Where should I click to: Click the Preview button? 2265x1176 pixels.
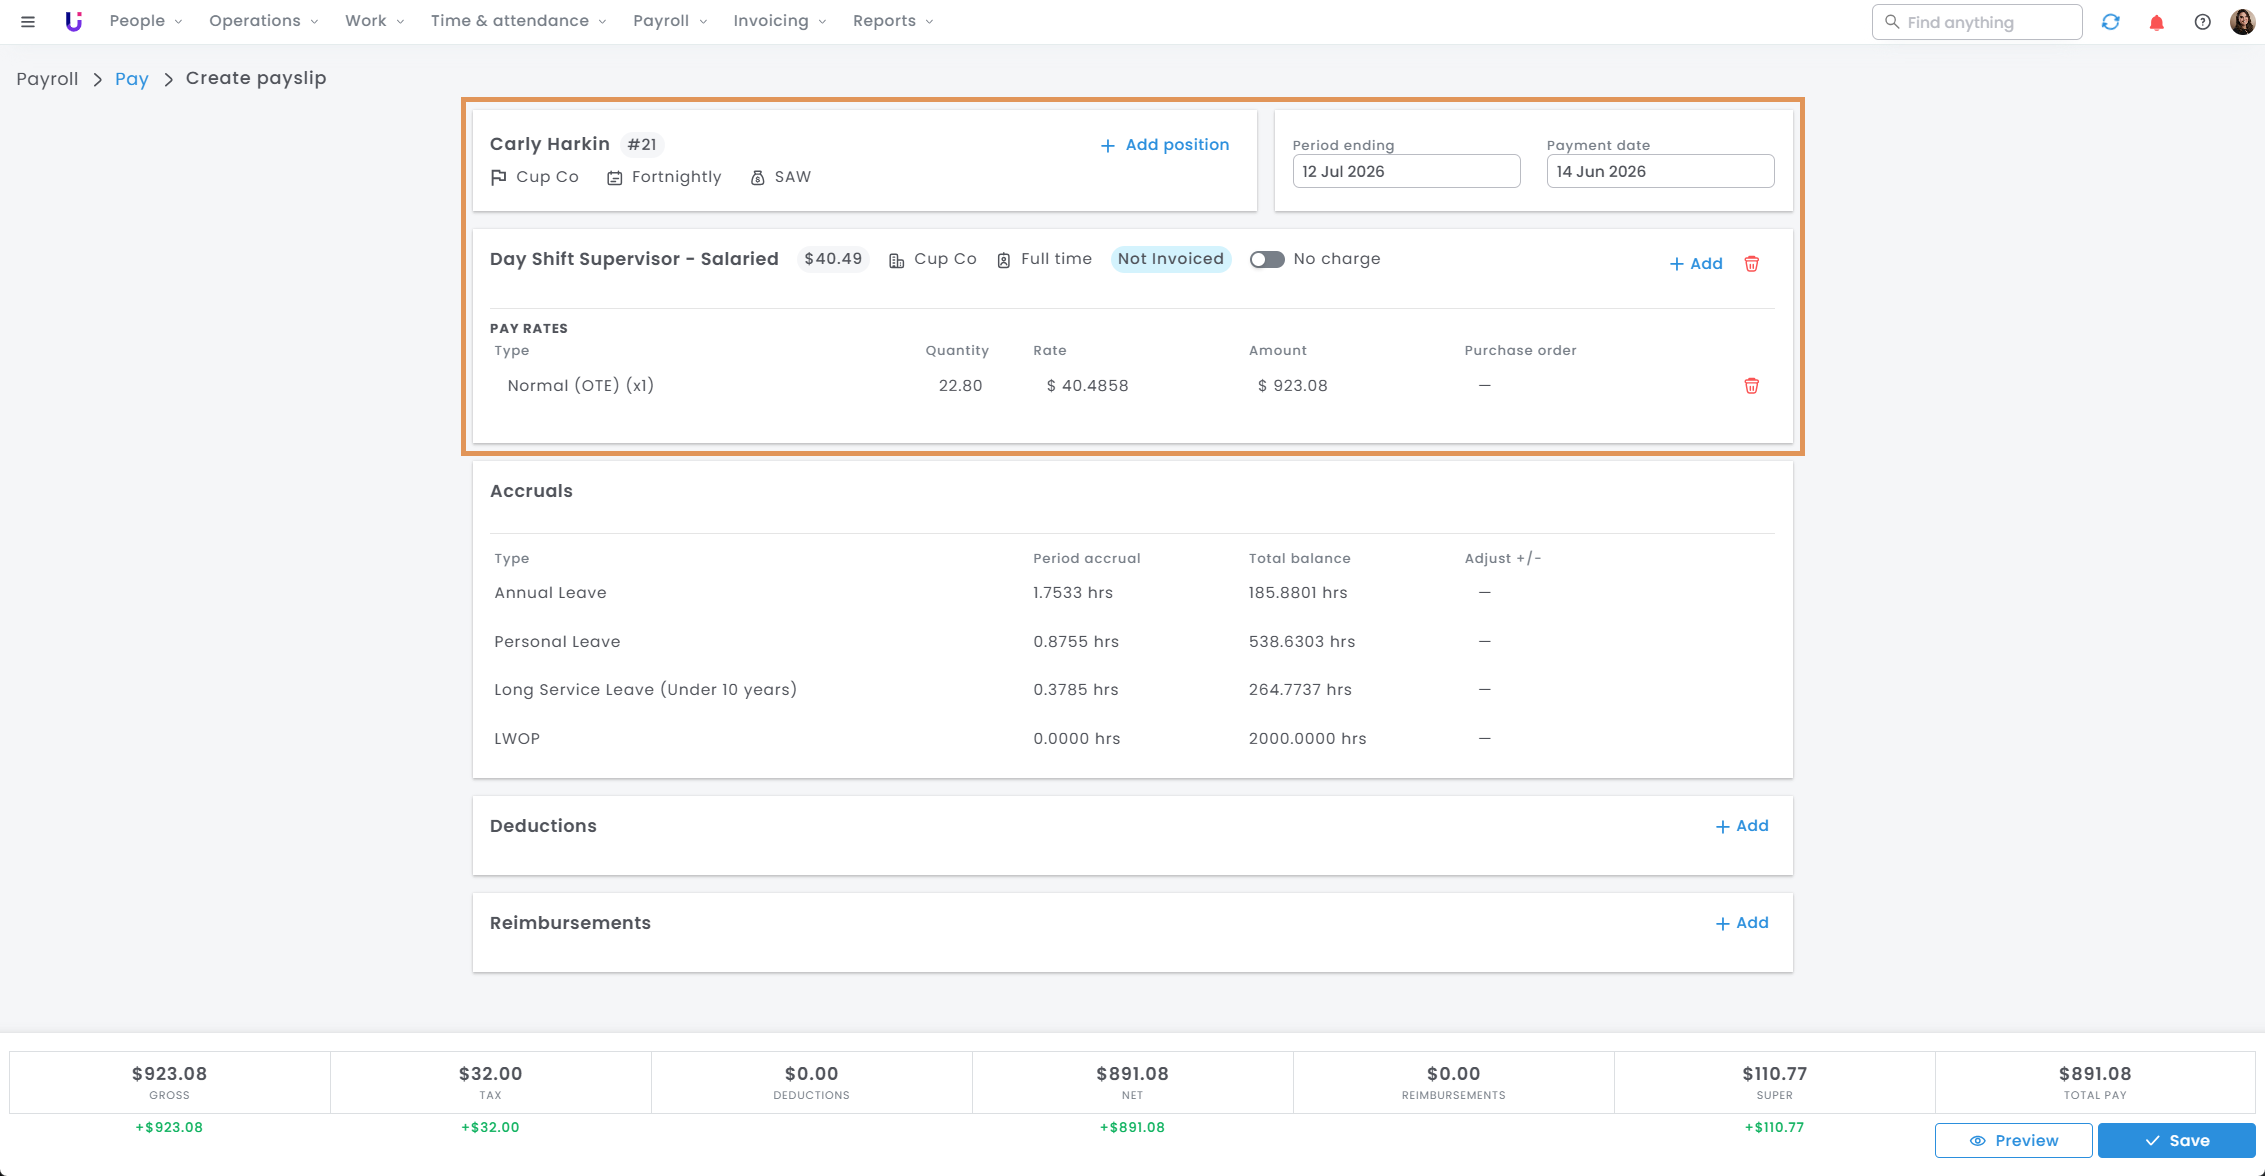pos(2013,1140)
